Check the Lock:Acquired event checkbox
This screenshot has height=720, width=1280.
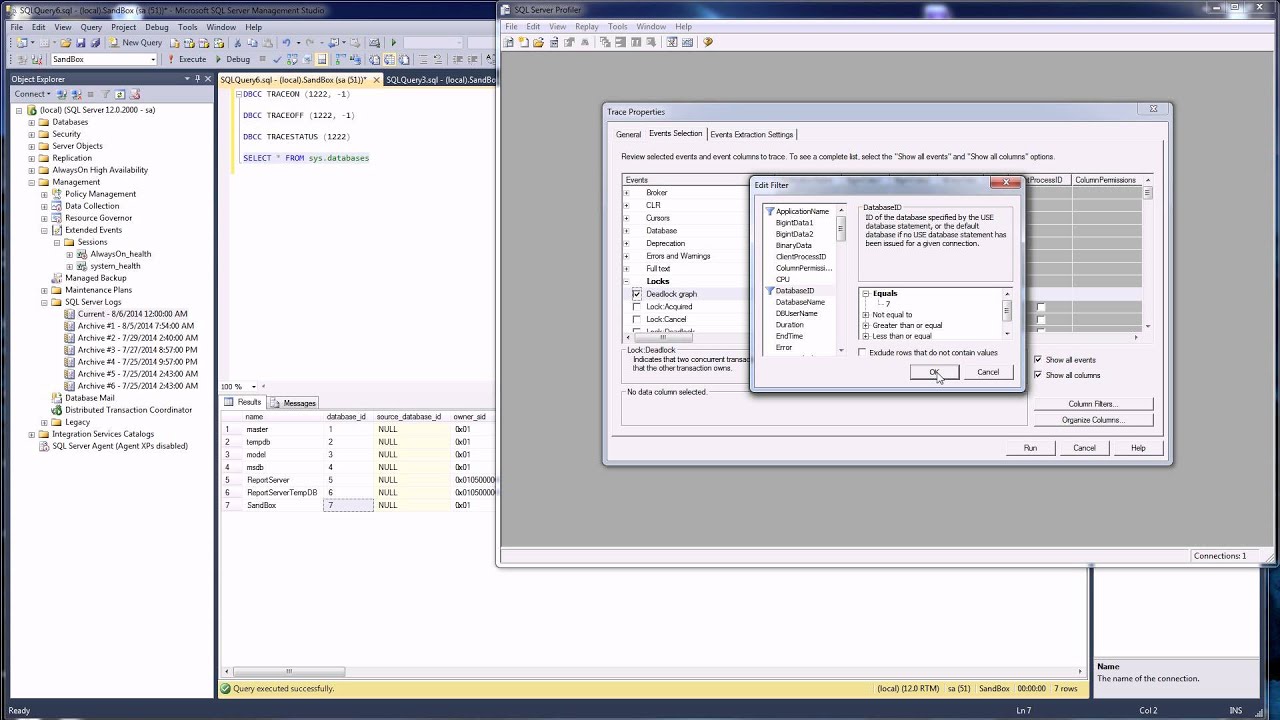pos(637,307)
